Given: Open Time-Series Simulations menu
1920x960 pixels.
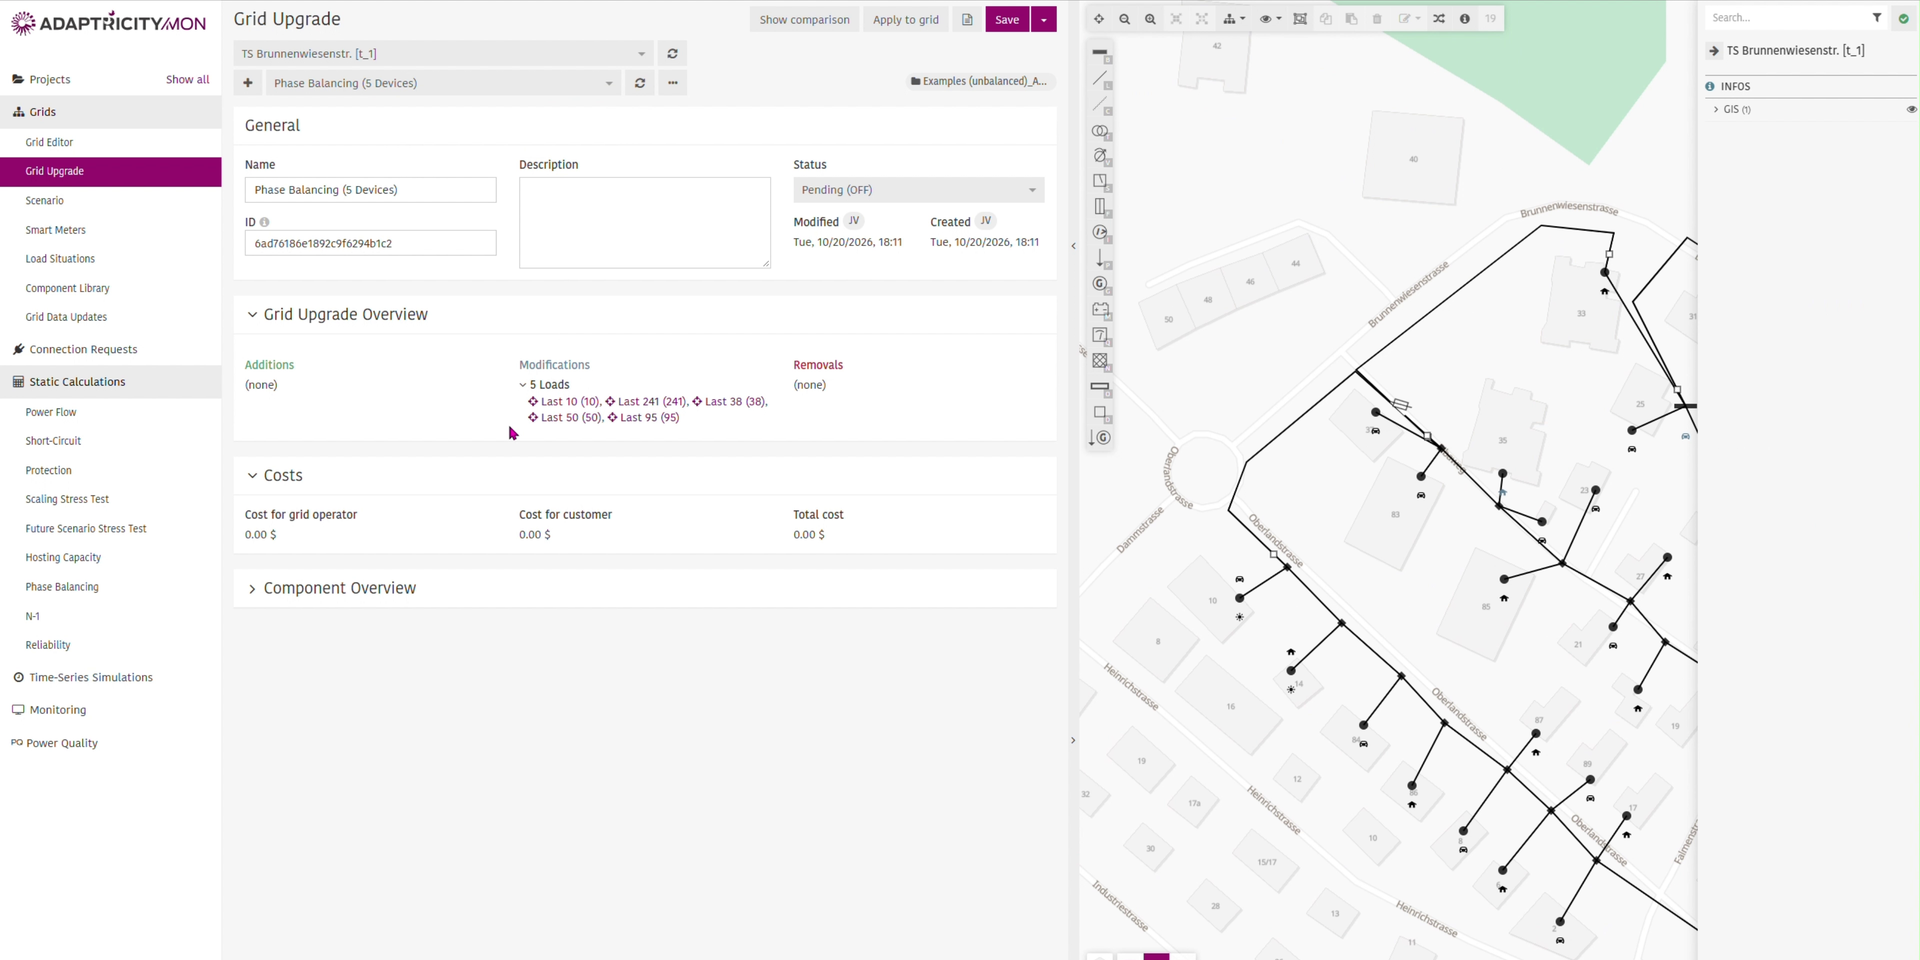Looking at the screenshot, I should 91,678.
